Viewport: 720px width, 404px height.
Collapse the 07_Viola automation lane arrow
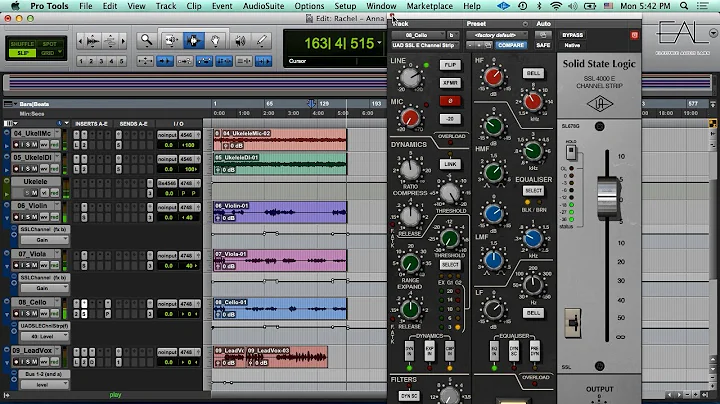[x=7, y=266]
